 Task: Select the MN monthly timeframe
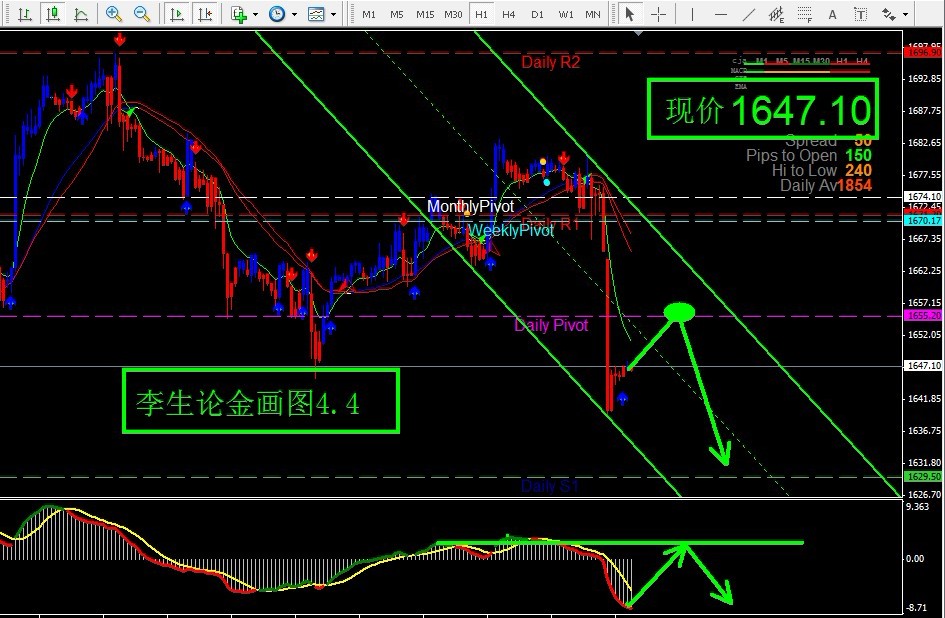593,14
